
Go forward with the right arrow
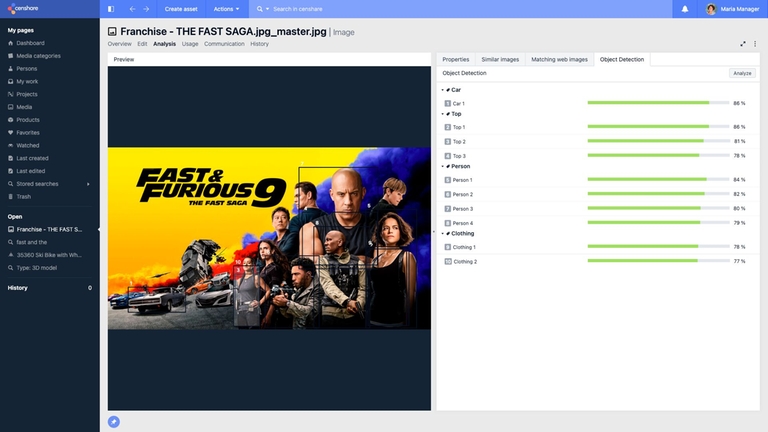coord(146,9)
